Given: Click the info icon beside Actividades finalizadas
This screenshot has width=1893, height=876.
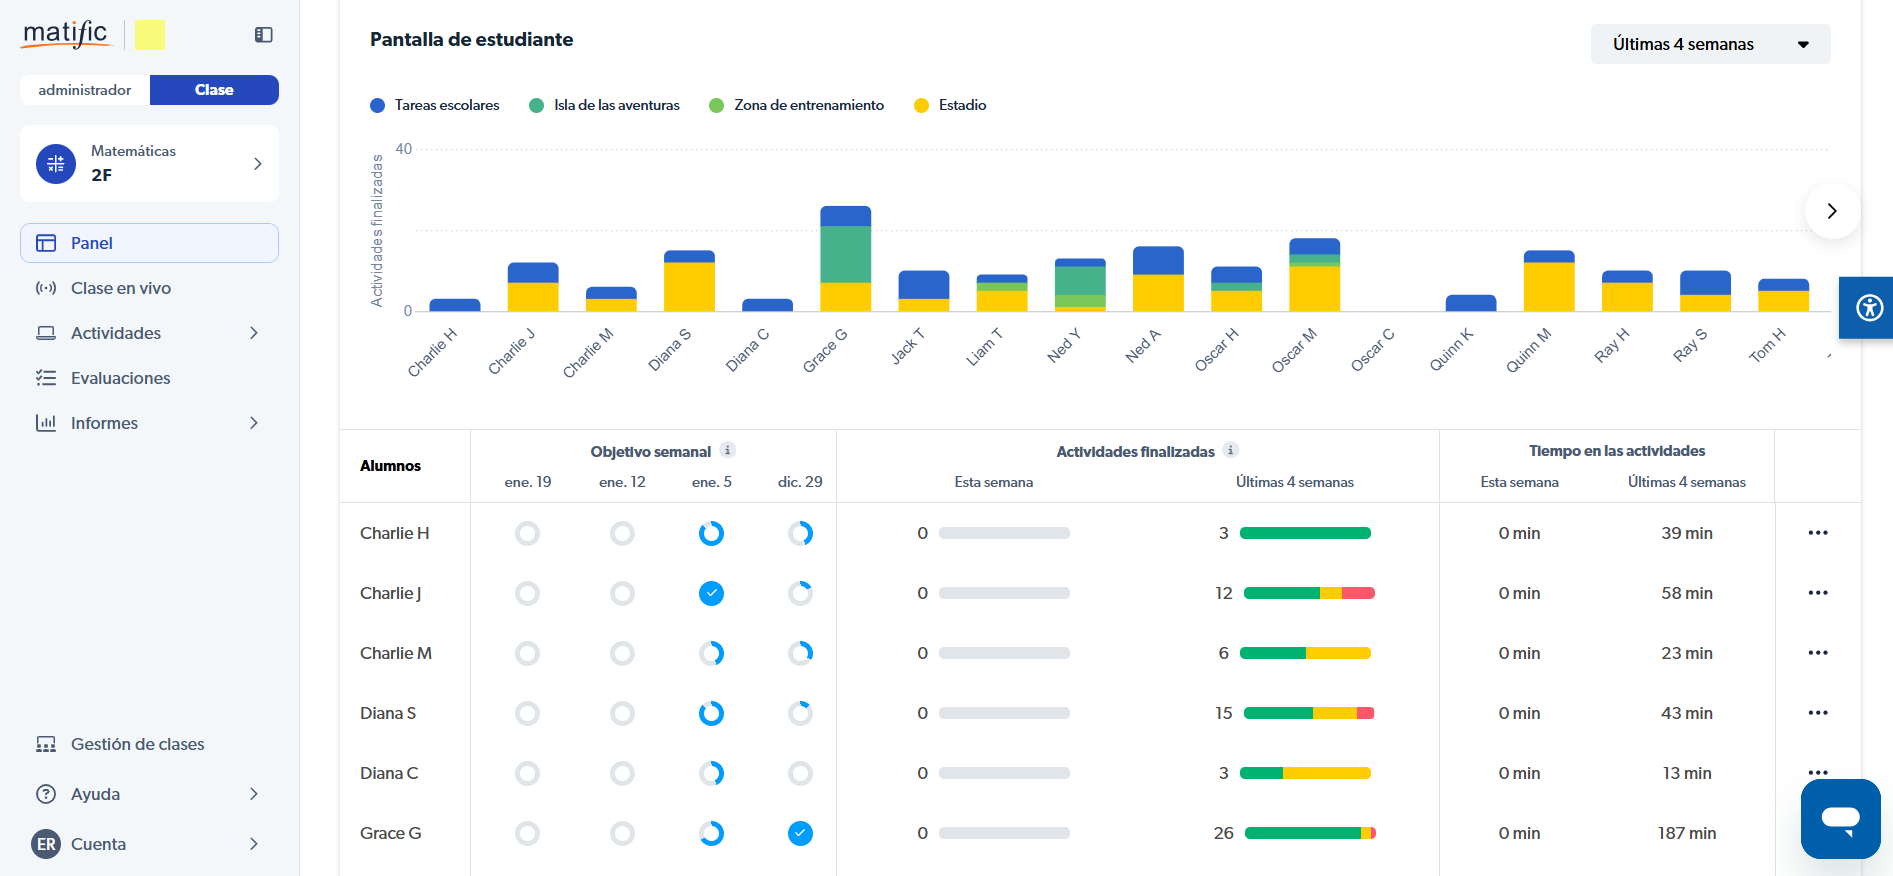Looking at the screenshot, I should click(x=1231, y=450).
